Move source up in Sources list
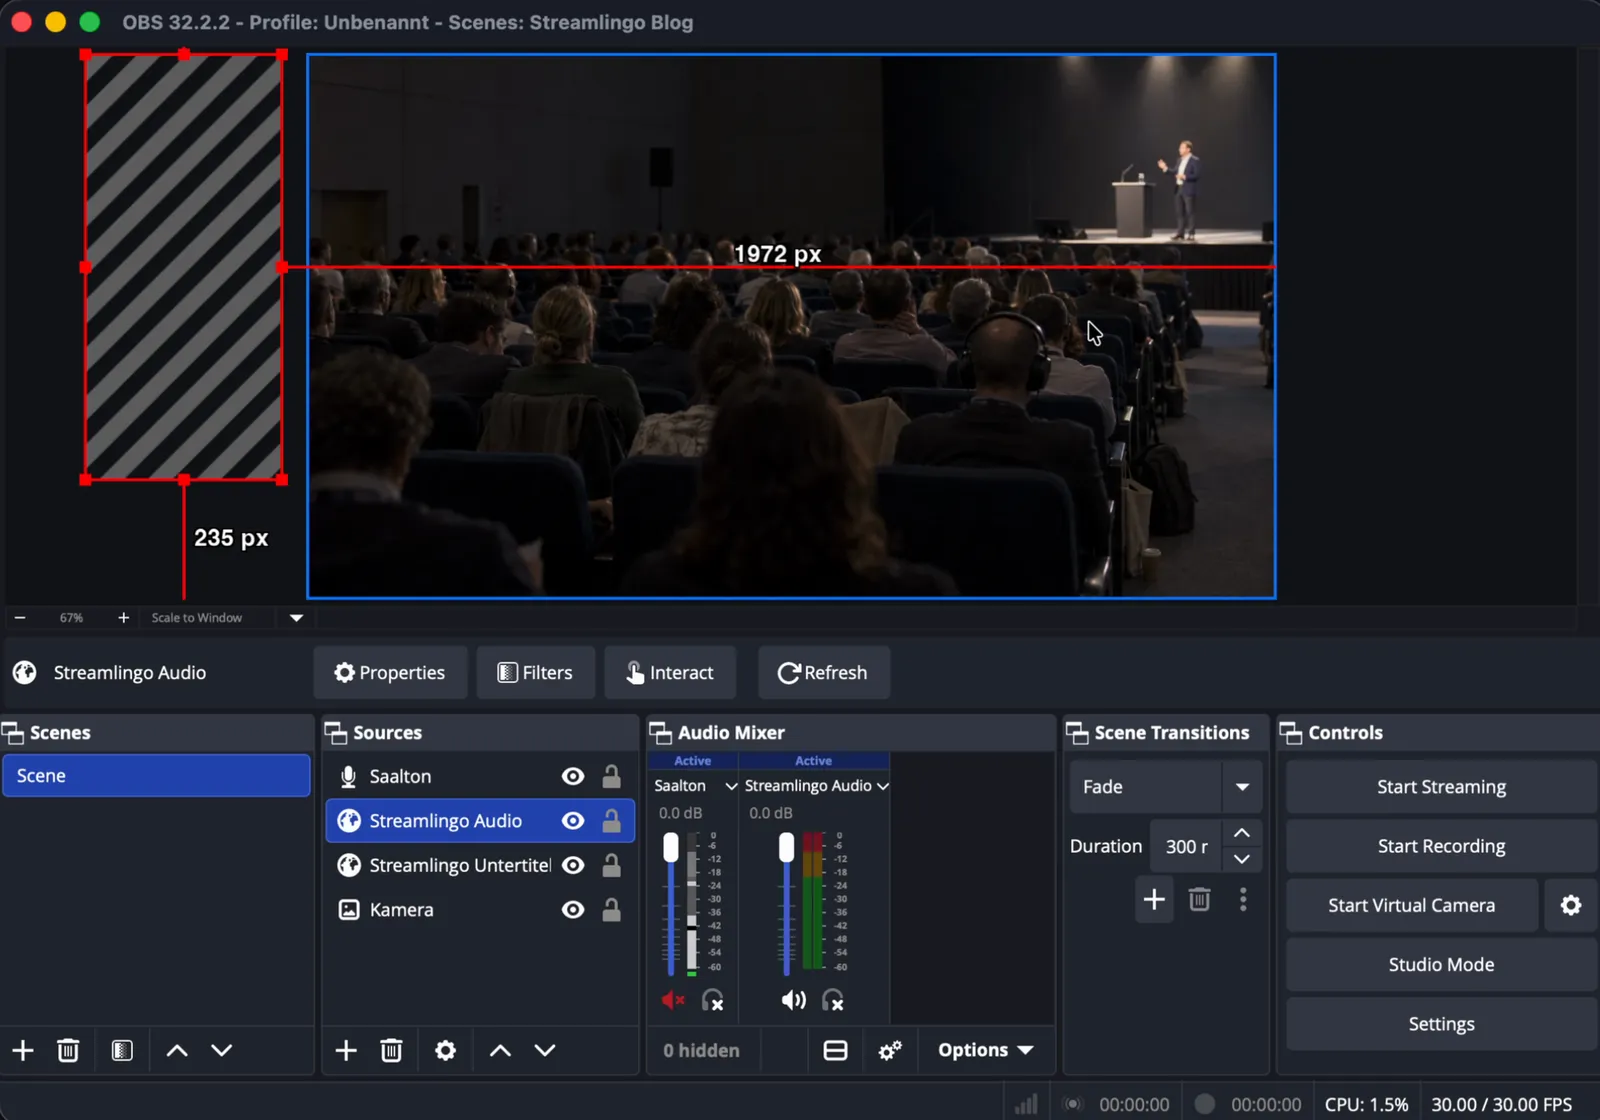 tap(500, 1050)
